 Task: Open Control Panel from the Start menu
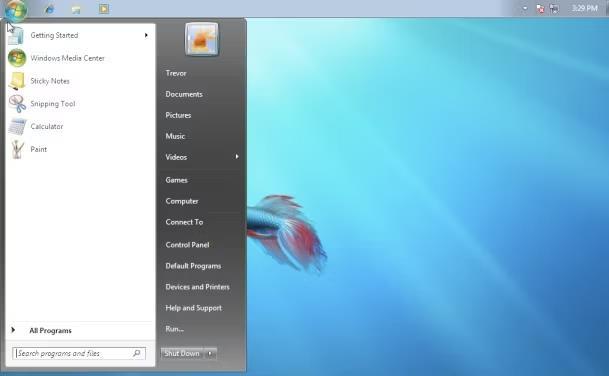click(x=187, y=245)
